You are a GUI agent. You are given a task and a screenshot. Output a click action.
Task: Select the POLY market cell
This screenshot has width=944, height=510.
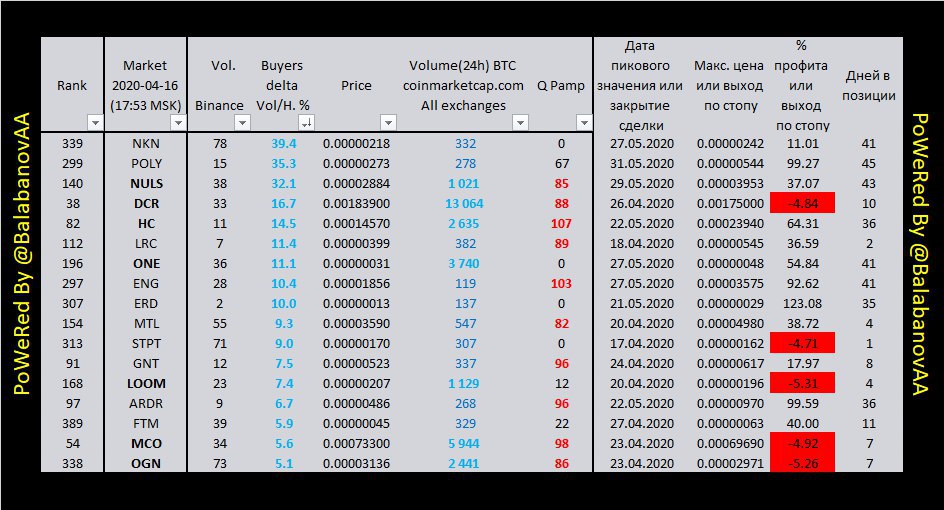pos(146,164)
